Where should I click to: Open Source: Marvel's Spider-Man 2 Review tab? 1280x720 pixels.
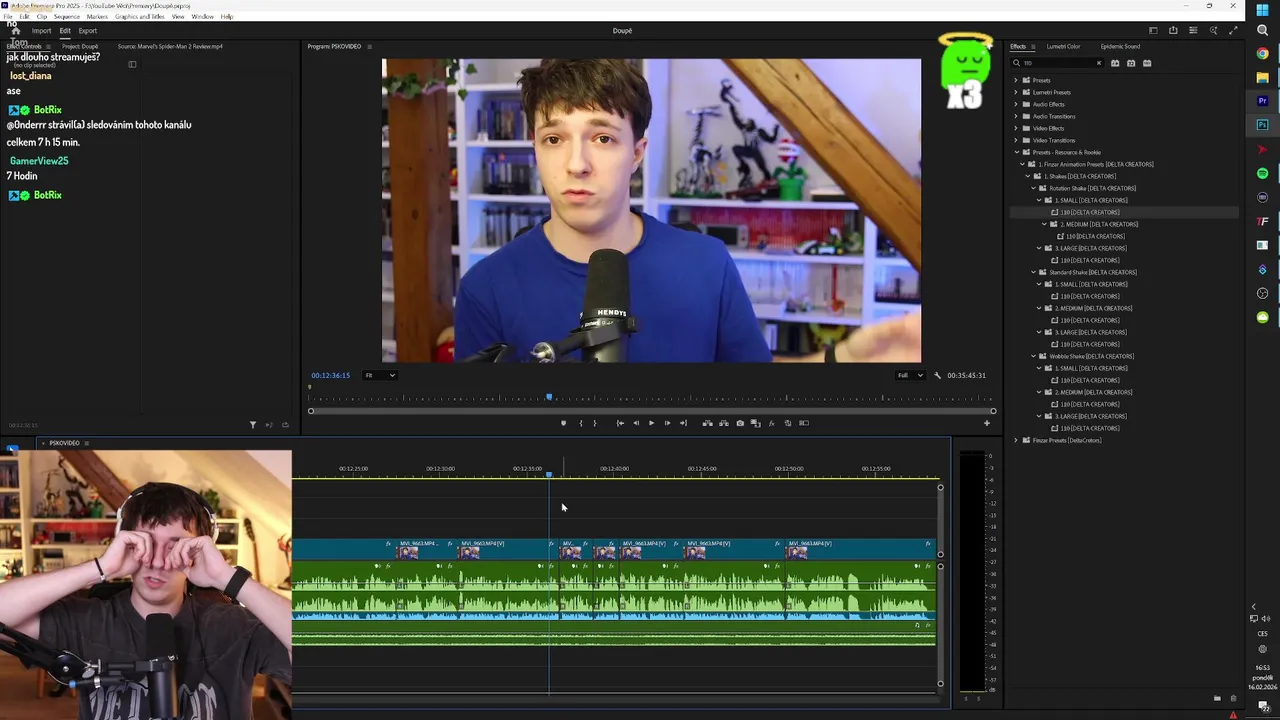(x=170, y=46)
